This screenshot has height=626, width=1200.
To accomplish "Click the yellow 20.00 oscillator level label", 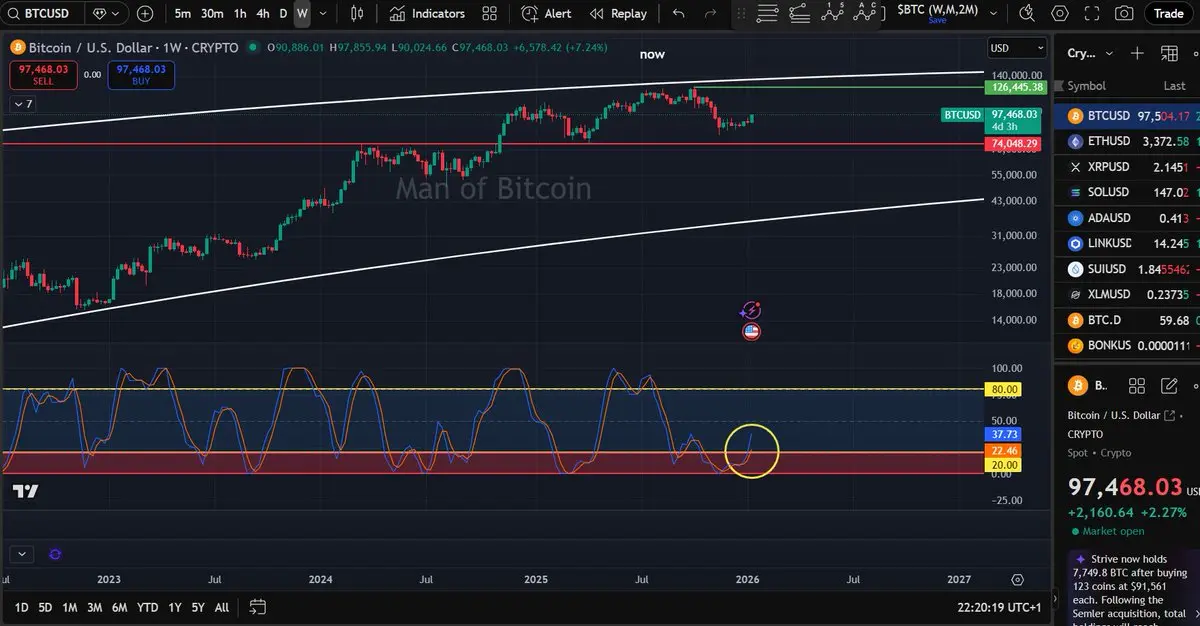I will click(x=1004, y=465).
